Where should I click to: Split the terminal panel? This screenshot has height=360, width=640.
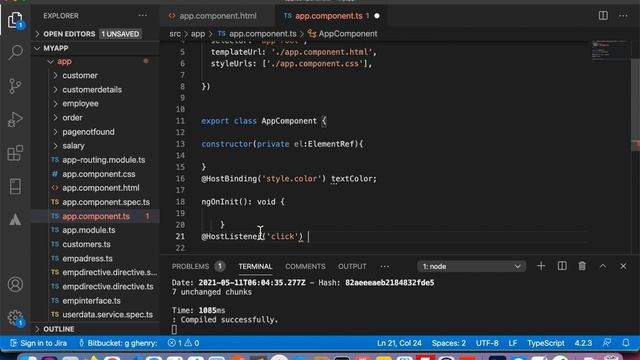point(562,266)
